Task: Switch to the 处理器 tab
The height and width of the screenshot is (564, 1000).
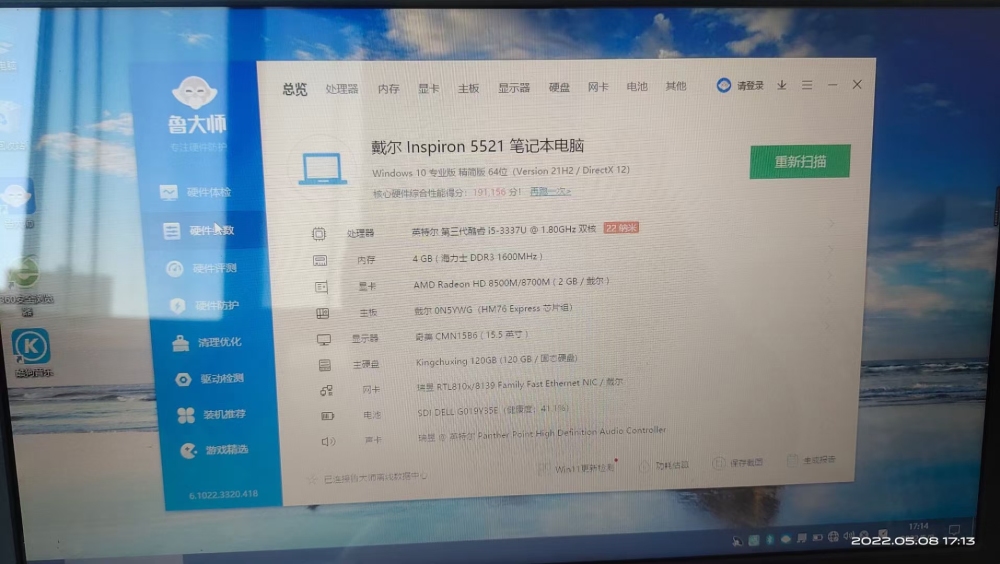Action: click(x=342, y=89)
